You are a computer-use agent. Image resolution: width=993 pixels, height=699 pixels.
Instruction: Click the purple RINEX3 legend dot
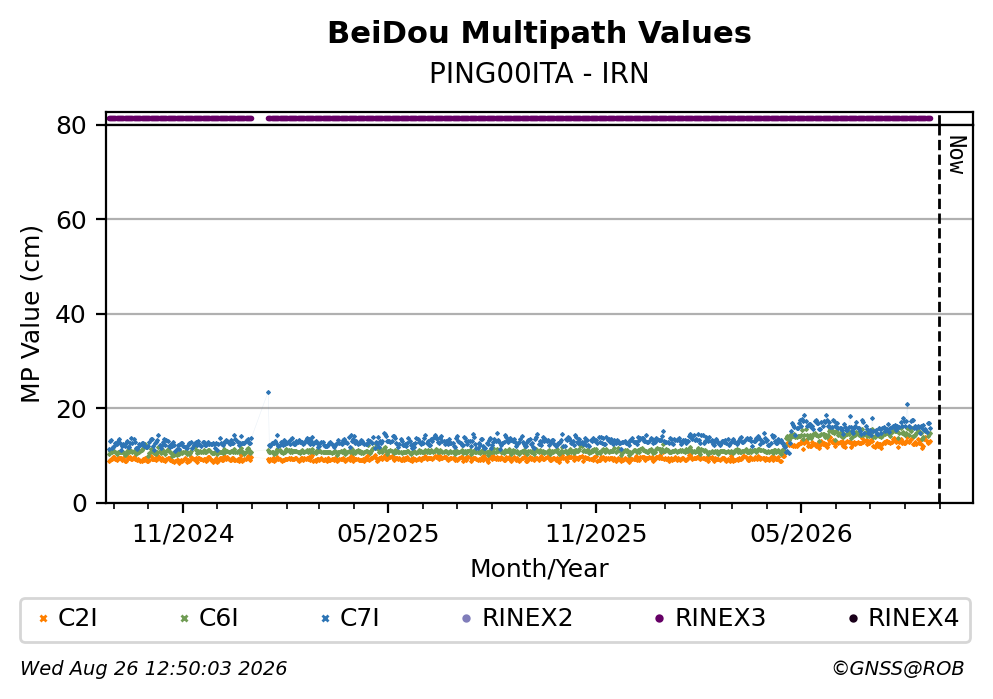(x=659, y=619)
